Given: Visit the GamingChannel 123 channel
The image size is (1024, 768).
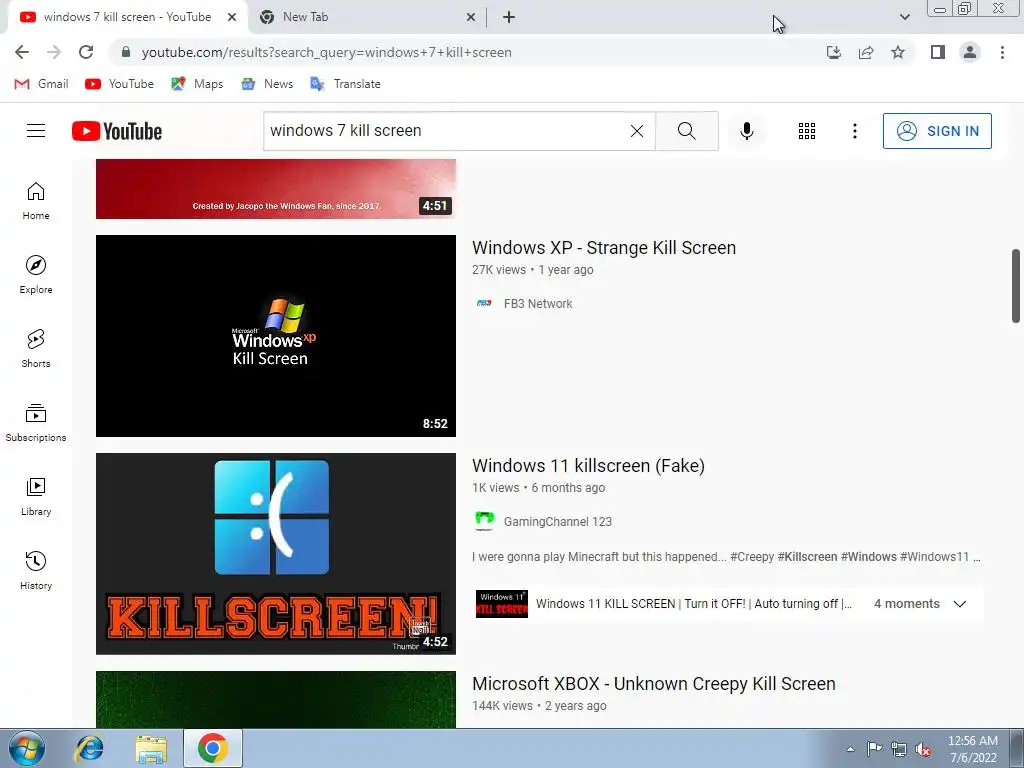Looking at the screenshot, I should coord(558,522).
